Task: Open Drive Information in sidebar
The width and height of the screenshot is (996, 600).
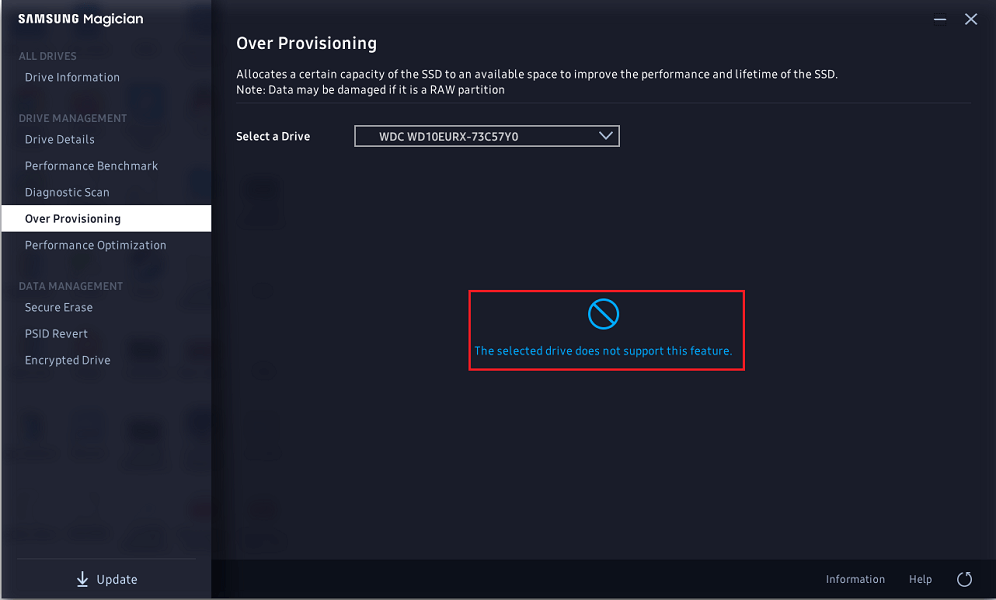Action: tap(72, 77)
